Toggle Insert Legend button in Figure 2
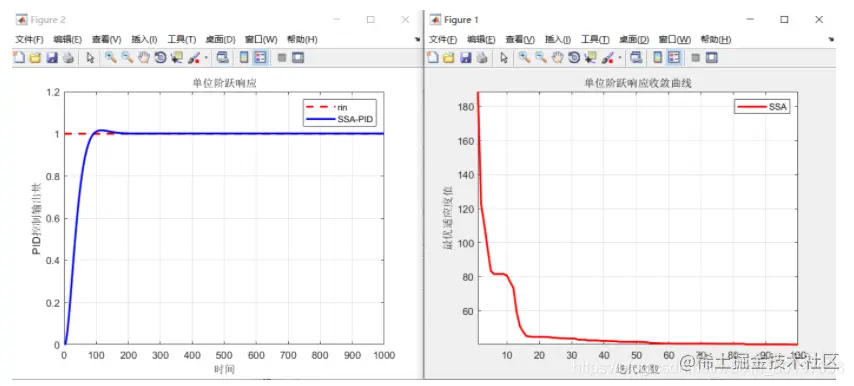854x386 pixels. click(260, 57)
